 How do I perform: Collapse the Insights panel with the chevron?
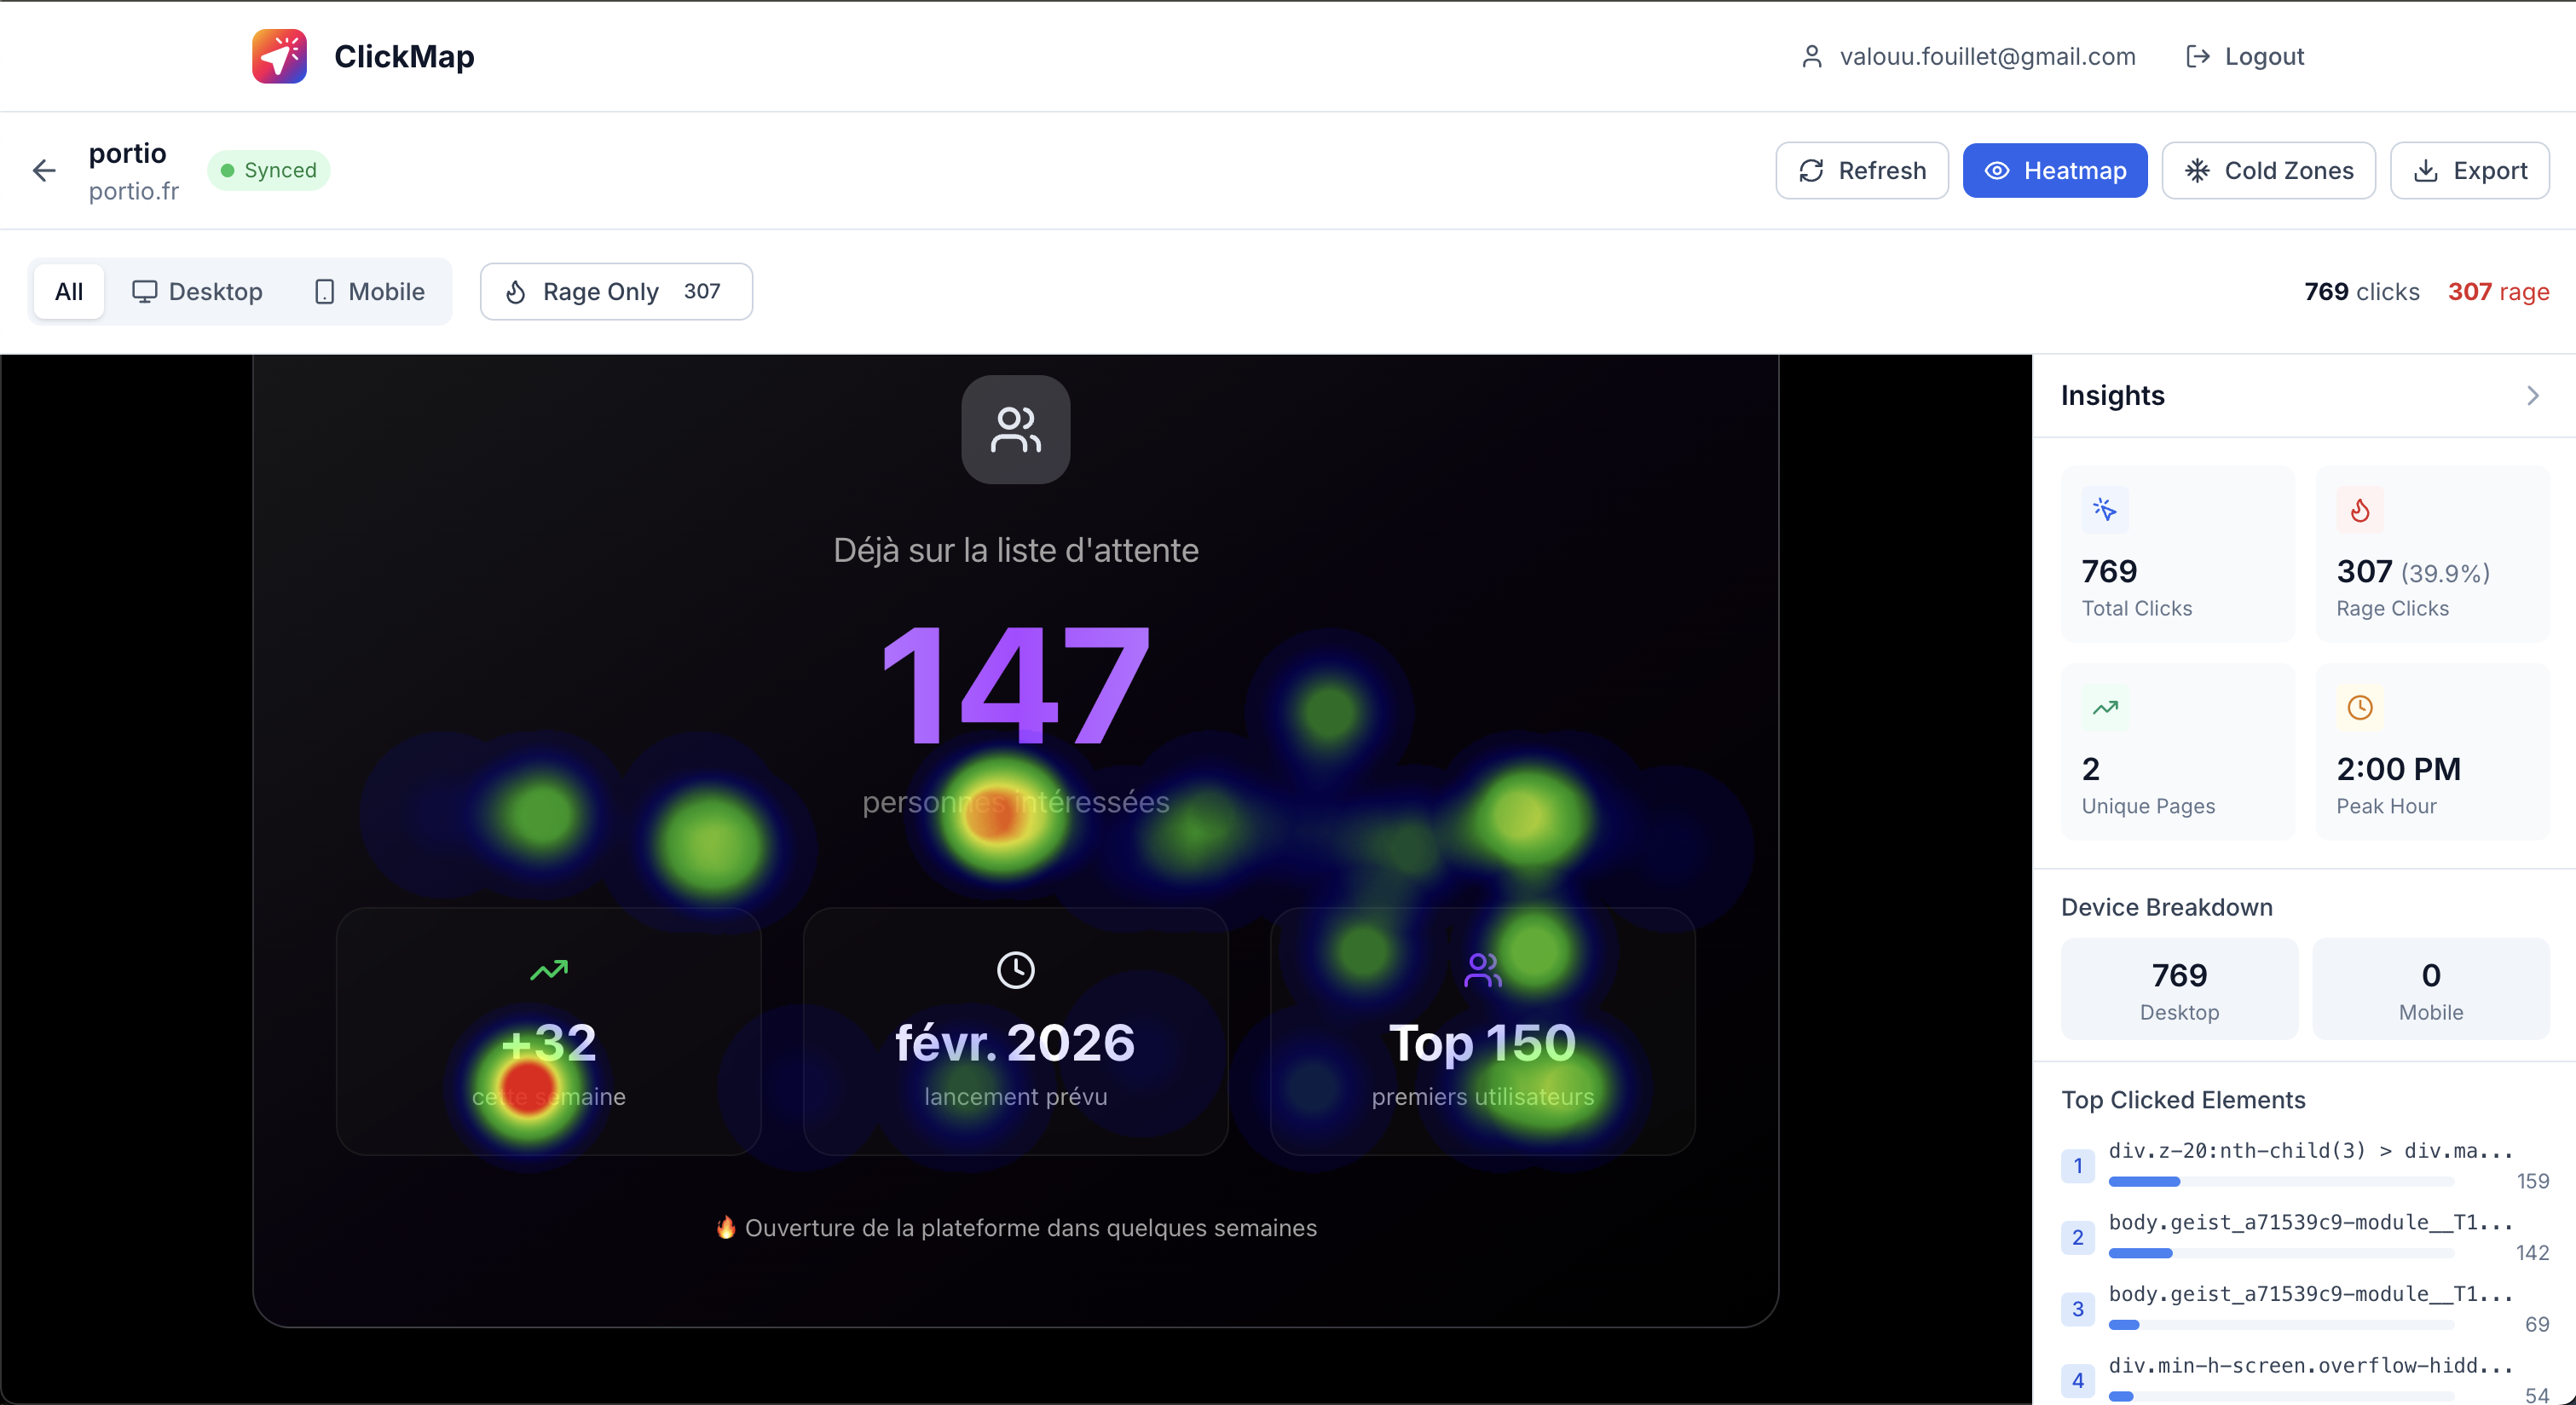[x=2532, y=396]
